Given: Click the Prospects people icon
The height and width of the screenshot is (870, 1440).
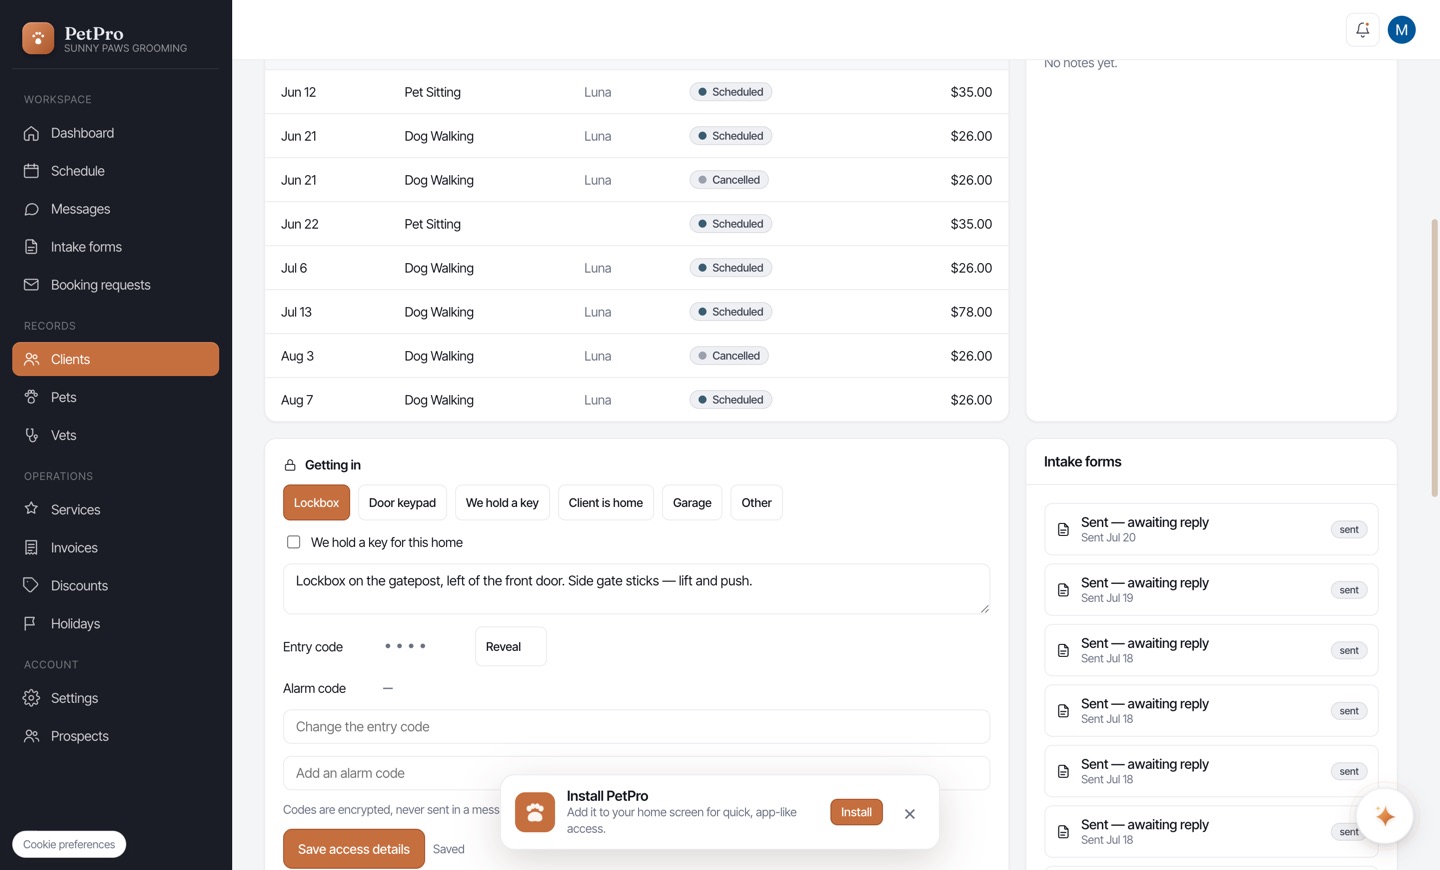Looking at the screenshot, I should (x=31, y=736).
